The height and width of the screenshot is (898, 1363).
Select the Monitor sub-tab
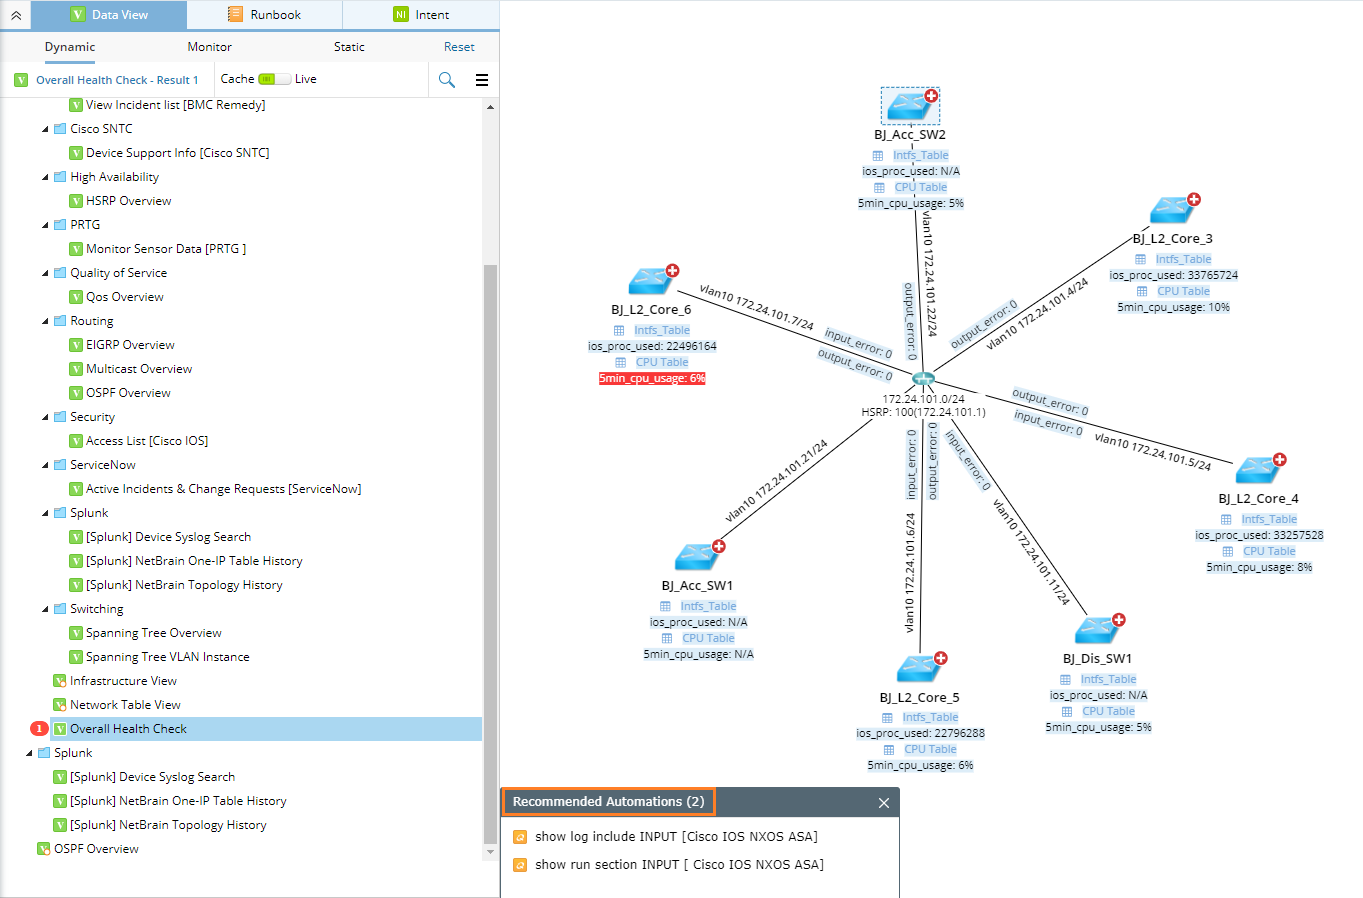[x=210, y=47]
